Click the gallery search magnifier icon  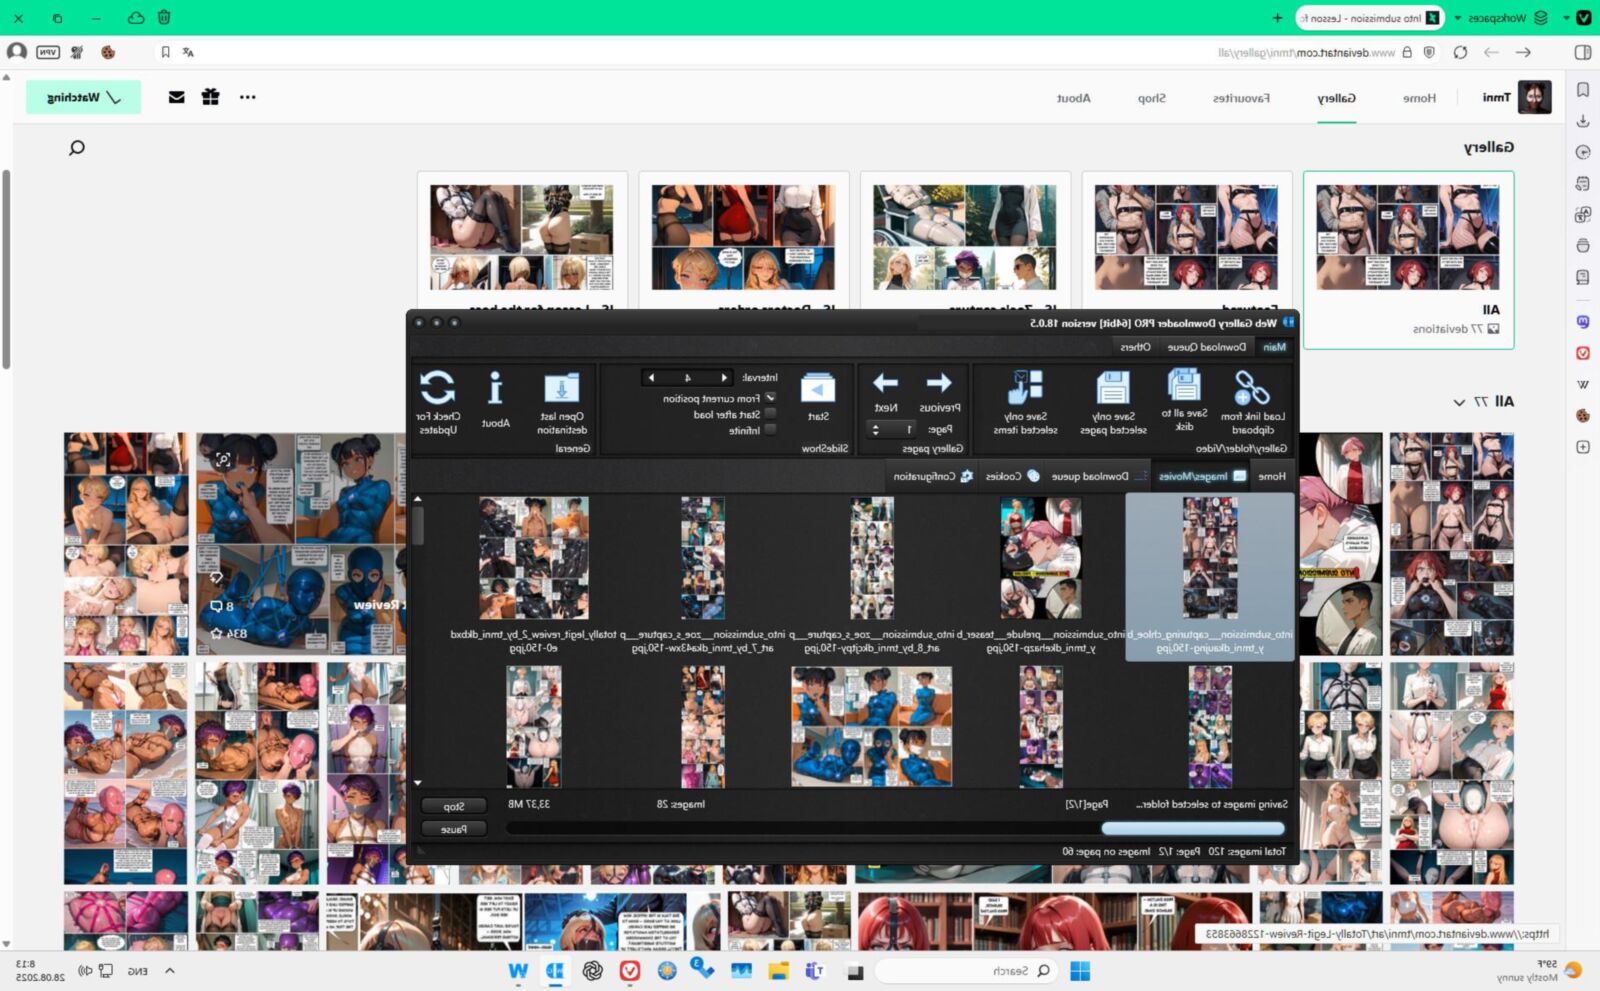tap(77, 148)
